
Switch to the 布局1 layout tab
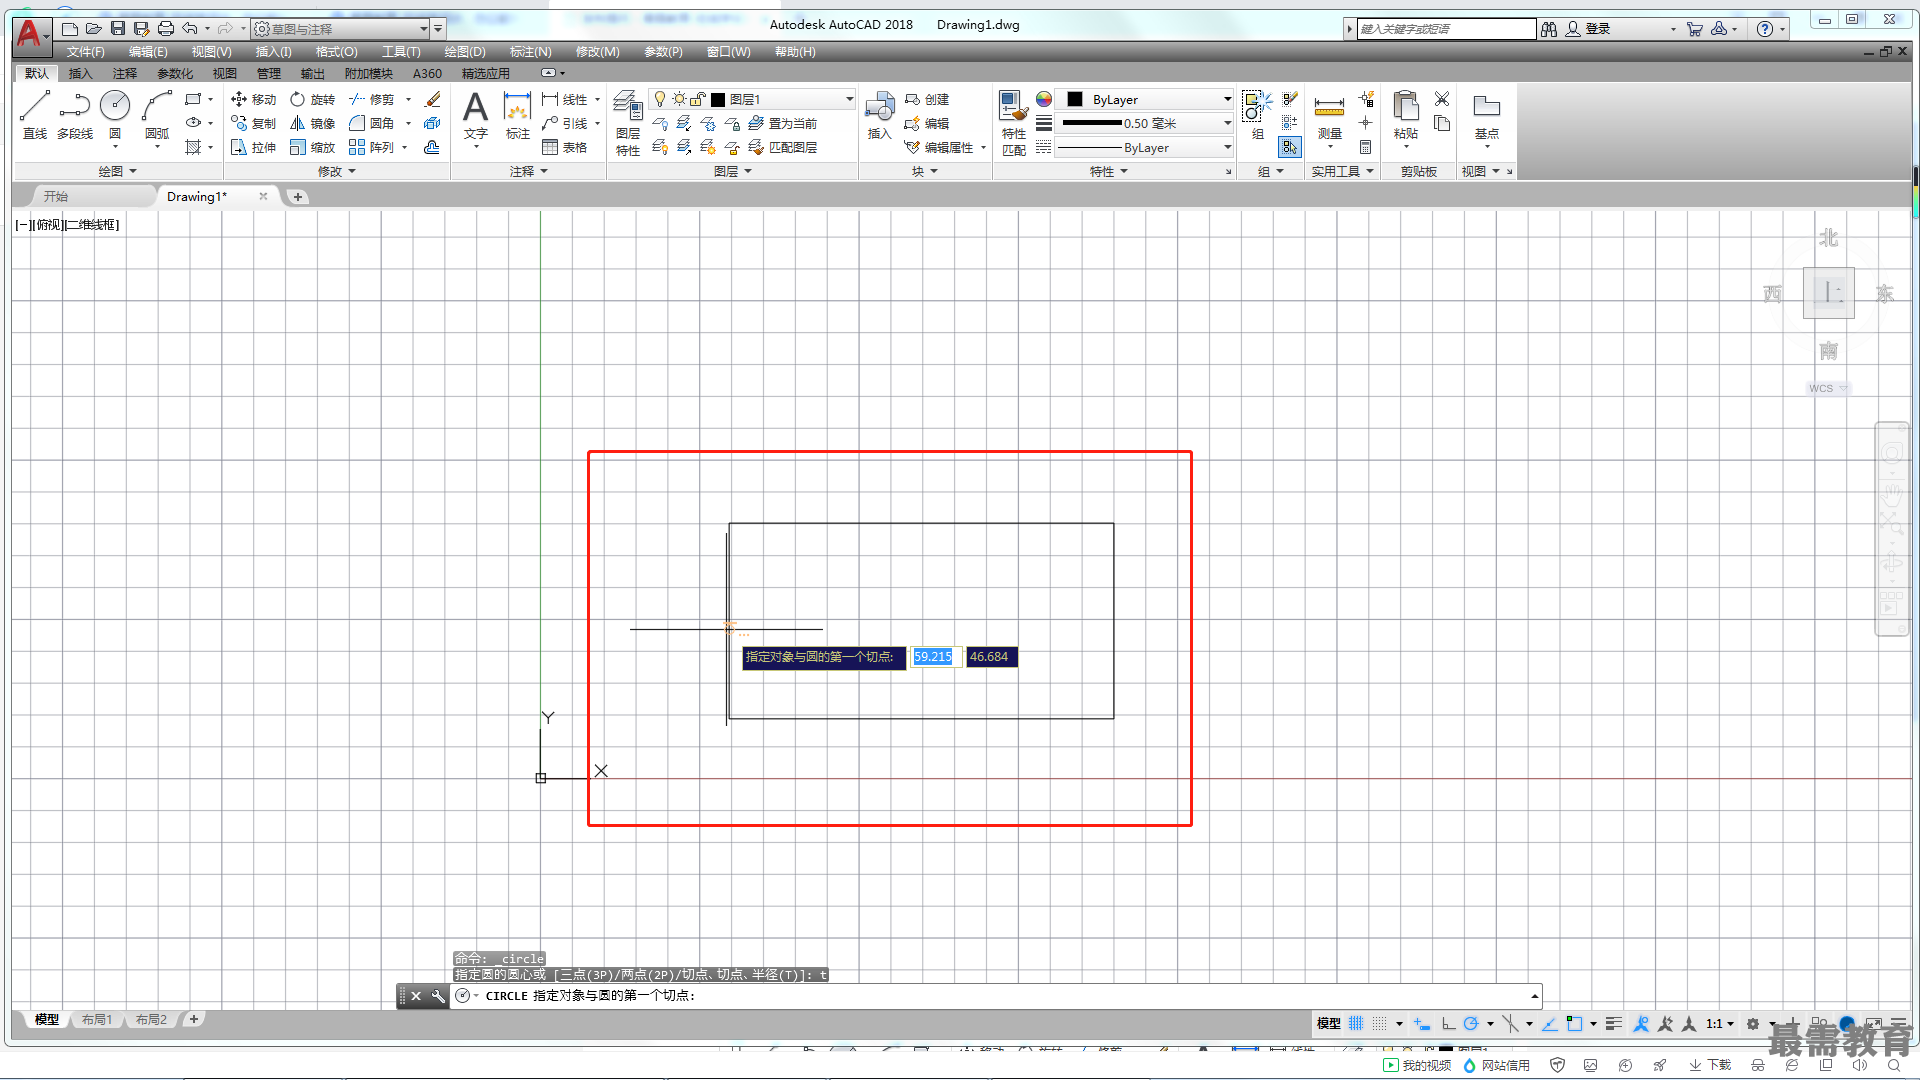pos(97,1019)
